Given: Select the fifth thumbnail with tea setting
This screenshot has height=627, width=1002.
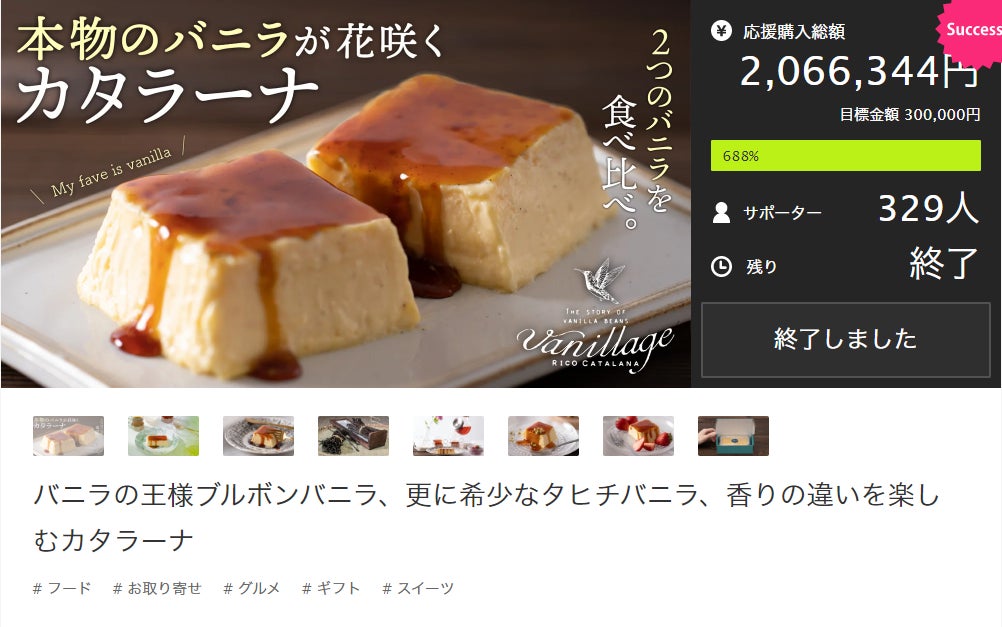Looking at the screenshot, I should [449, 436].
